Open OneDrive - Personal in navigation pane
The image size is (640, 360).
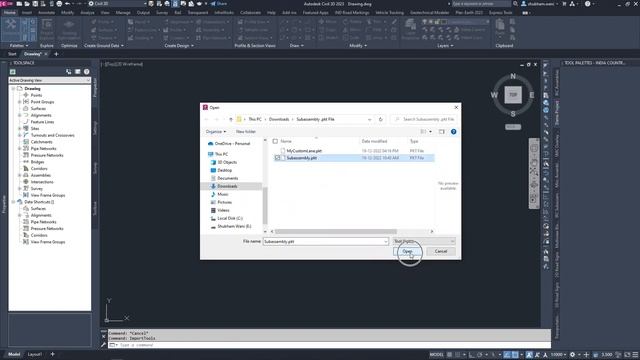(229, 144)
